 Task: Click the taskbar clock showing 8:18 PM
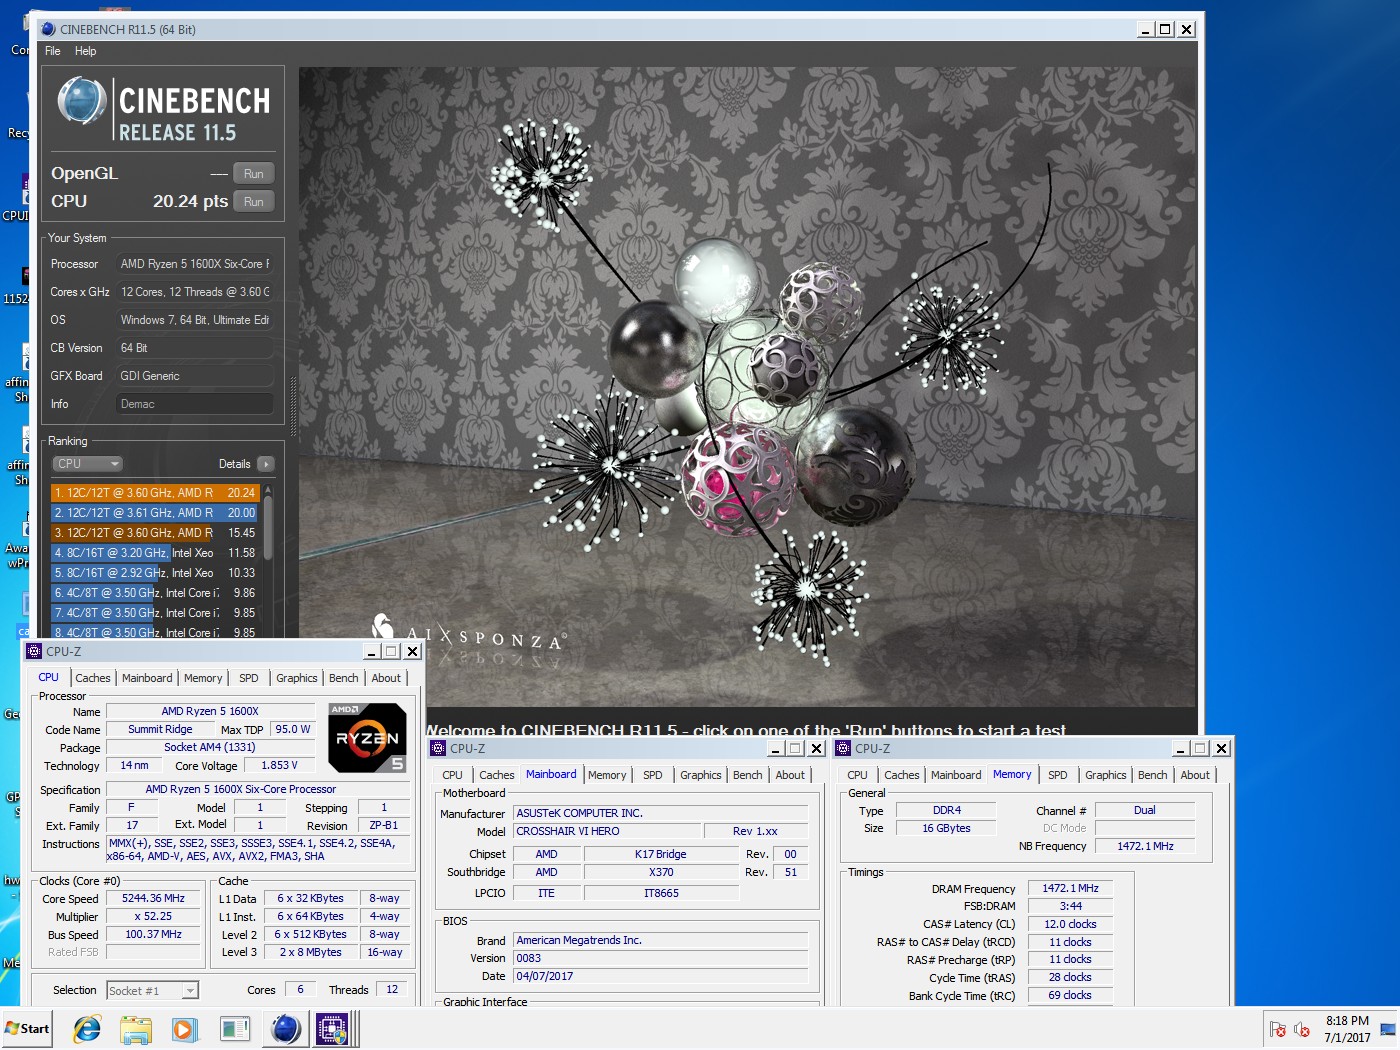(1347, 1029)
